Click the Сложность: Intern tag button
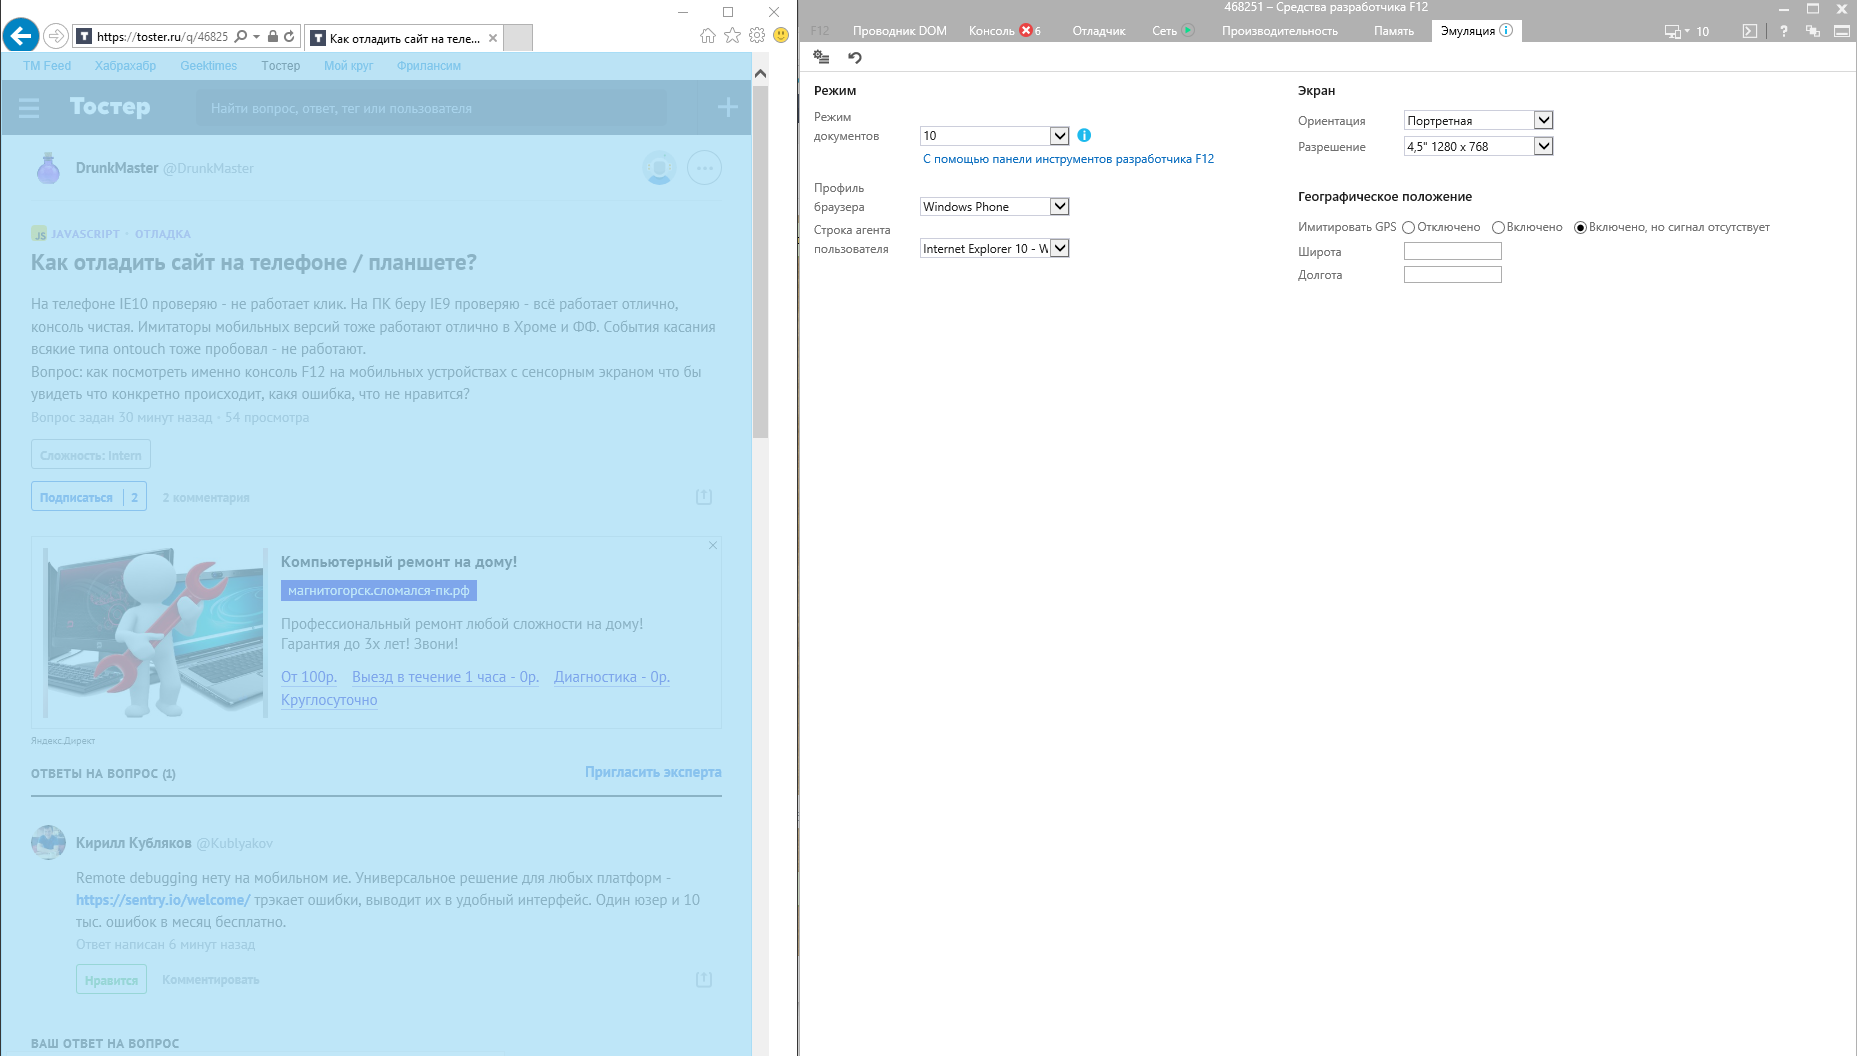 click(x=91, y=455)
